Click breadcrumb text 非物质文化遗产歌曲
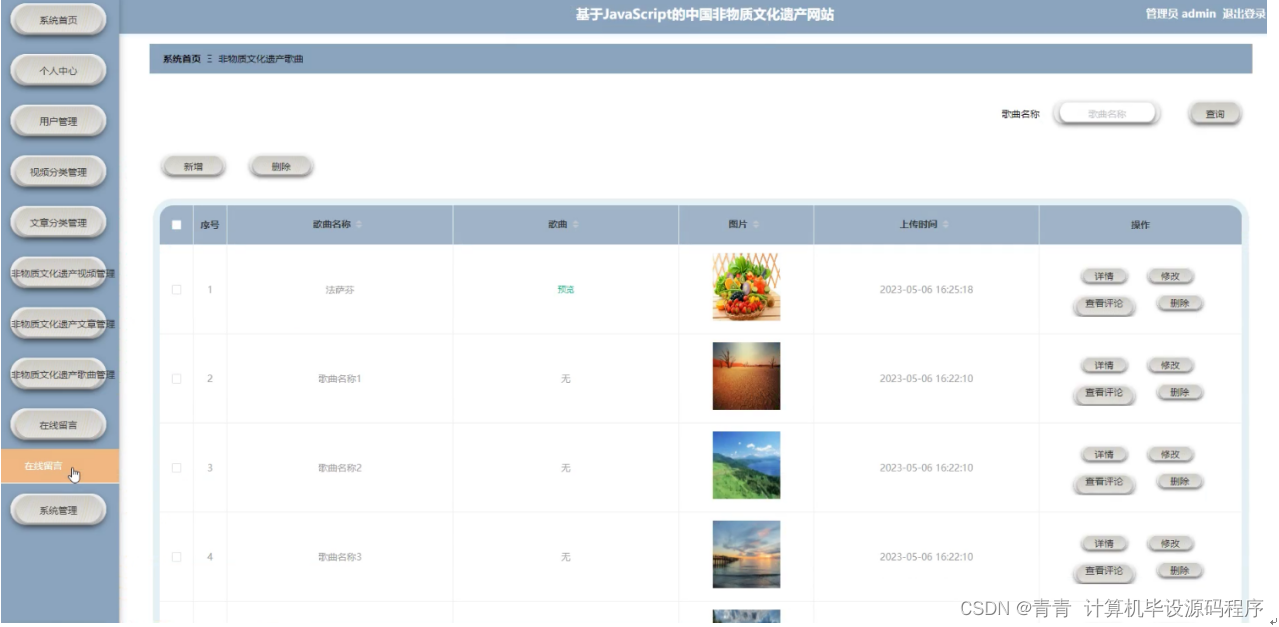1279x627 pixels. (x=261, y=59)
